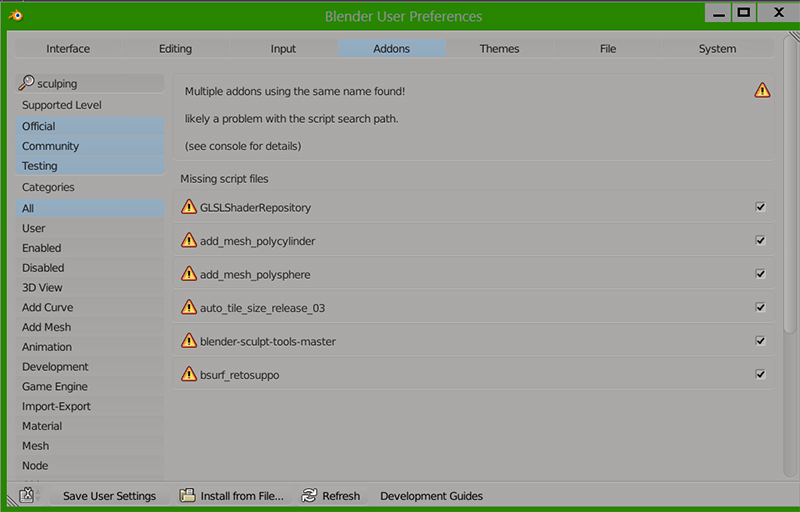Select the 3D View category
The height and width of the screenshot is (512, 800).
coord(90,288)
